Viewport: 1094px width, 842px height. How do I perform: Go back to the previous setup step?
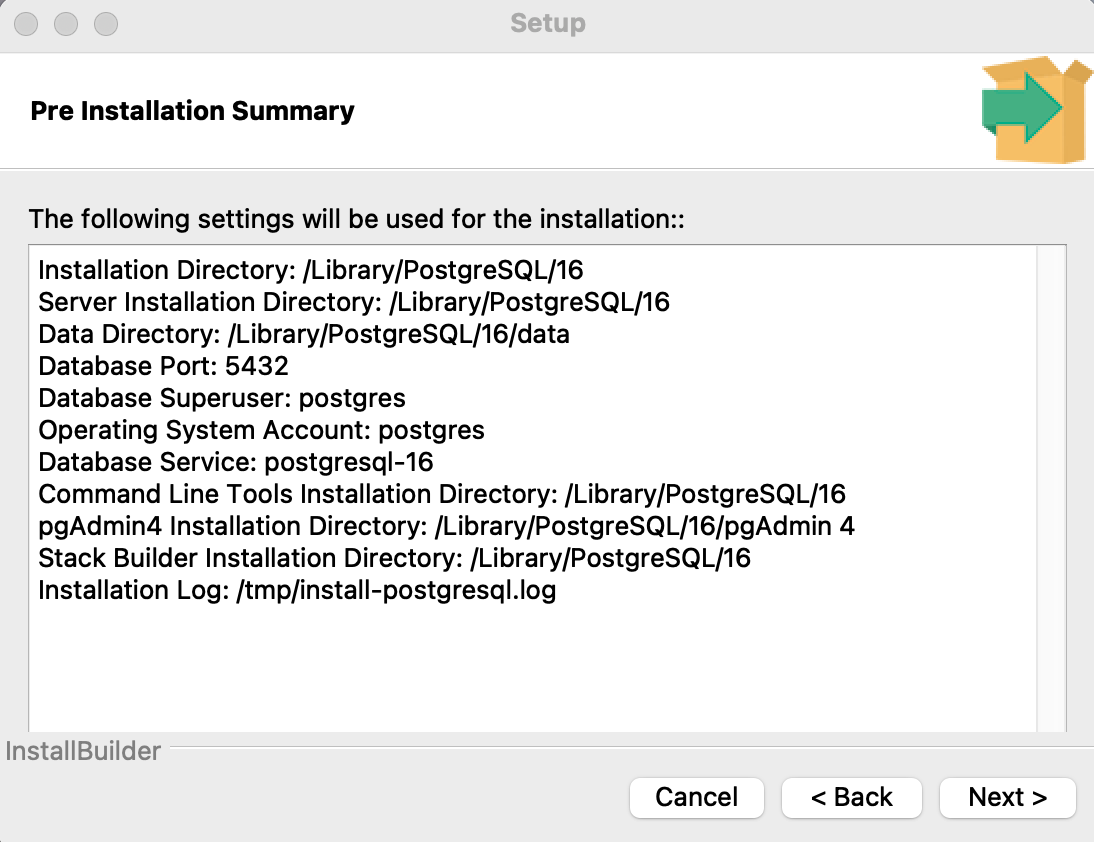[851, 797]
